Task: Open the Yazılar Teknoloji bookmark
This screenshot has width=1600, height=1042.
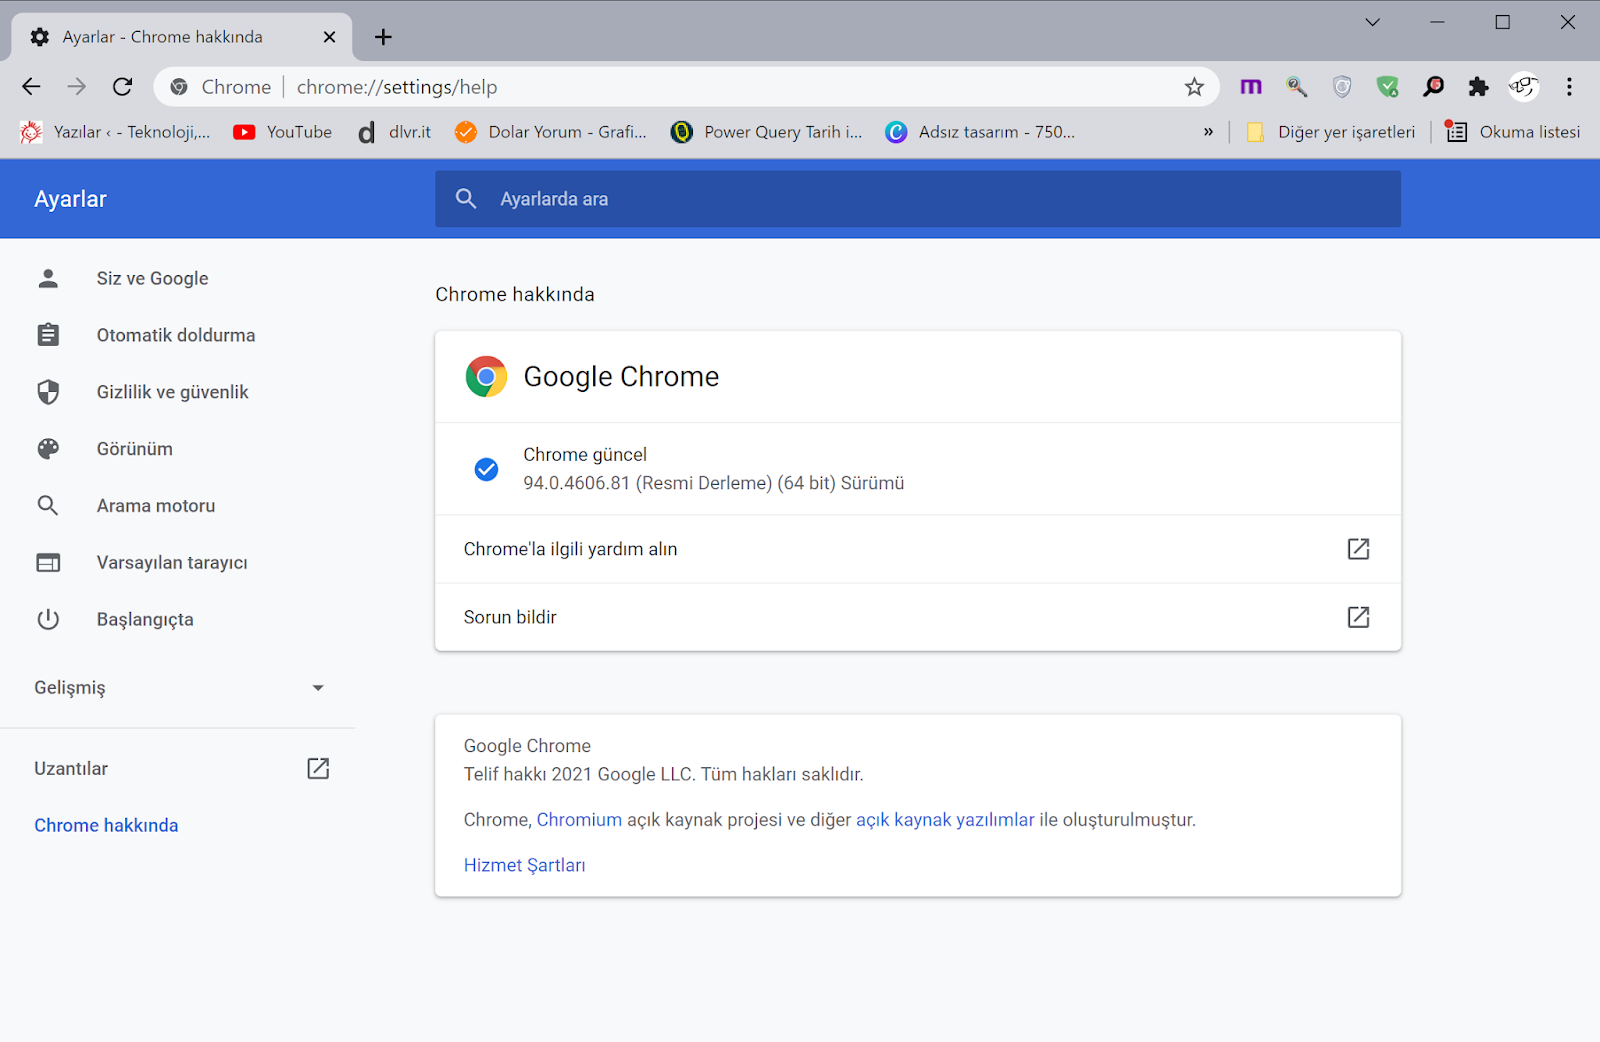Action: pos(116,132)
